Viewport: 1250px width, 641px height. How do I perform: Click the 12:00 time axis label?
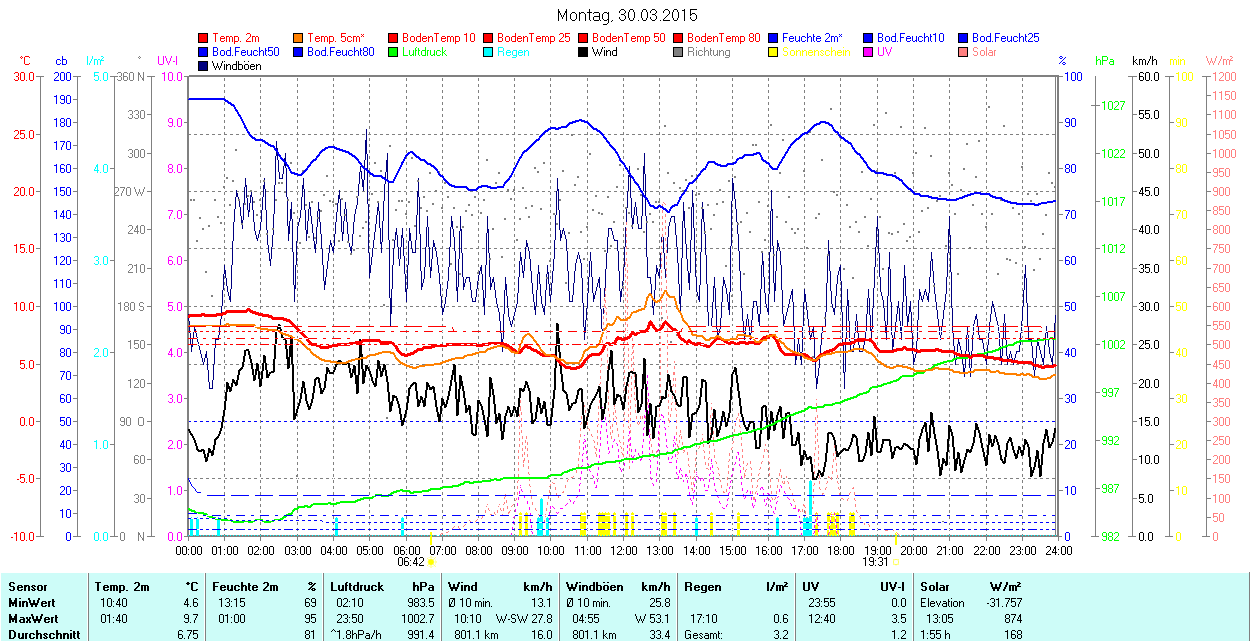pyautogui.click(x=624, y=550)
